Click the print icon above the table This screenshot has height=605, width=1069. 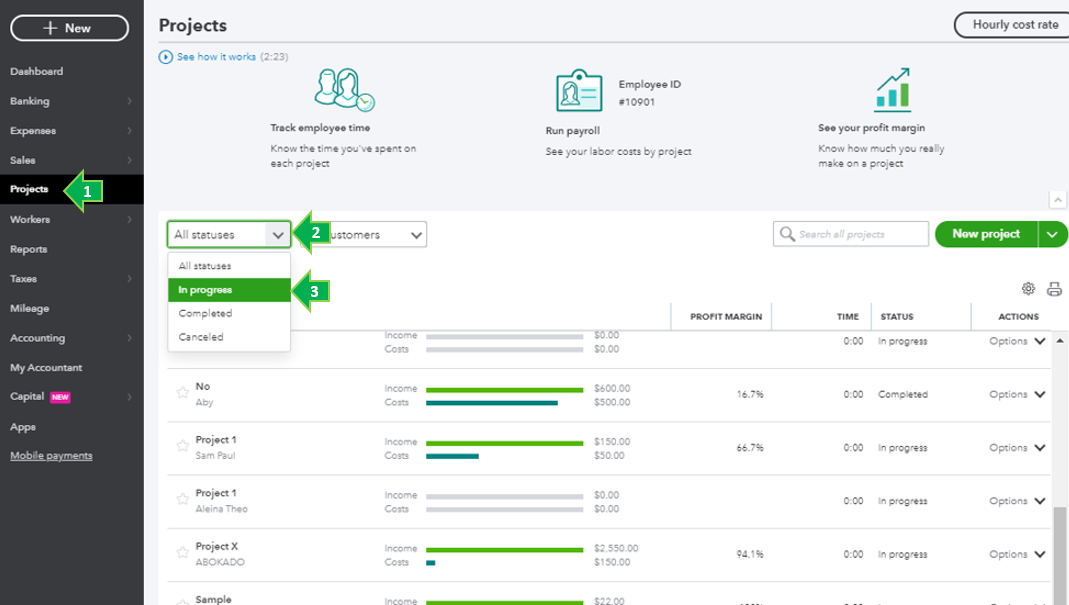(x=1054, y=289)
